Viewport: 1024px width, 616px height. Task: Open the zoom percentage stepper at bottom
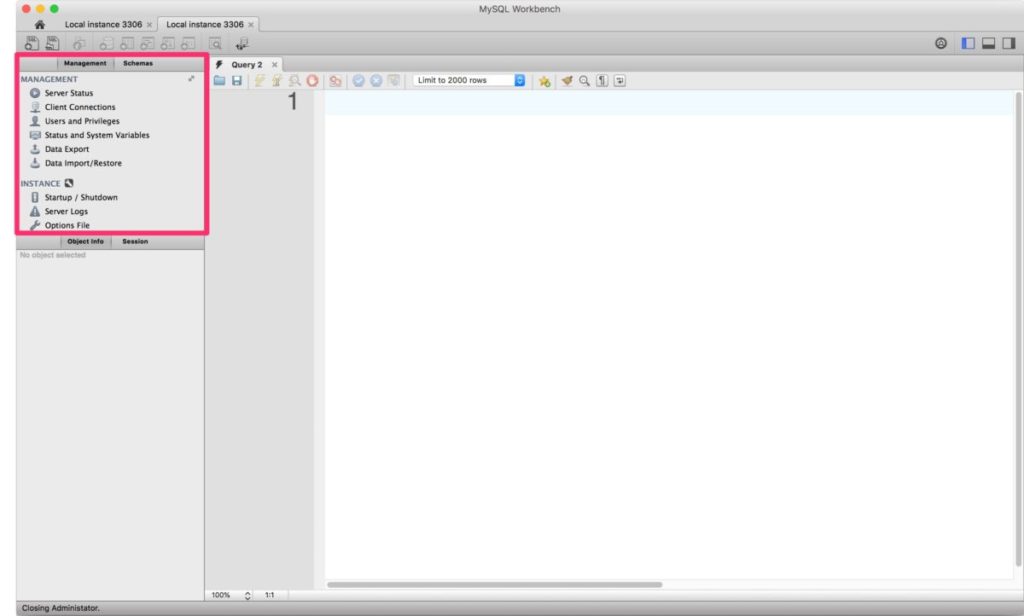tap(247, 595)
